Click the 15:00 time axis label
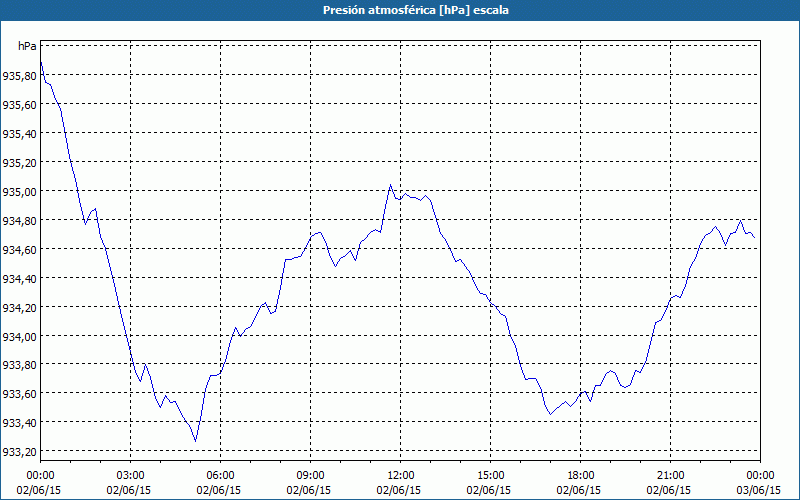Image resolution: width=800 pixels, height=500 pixels. pos(490,476)
